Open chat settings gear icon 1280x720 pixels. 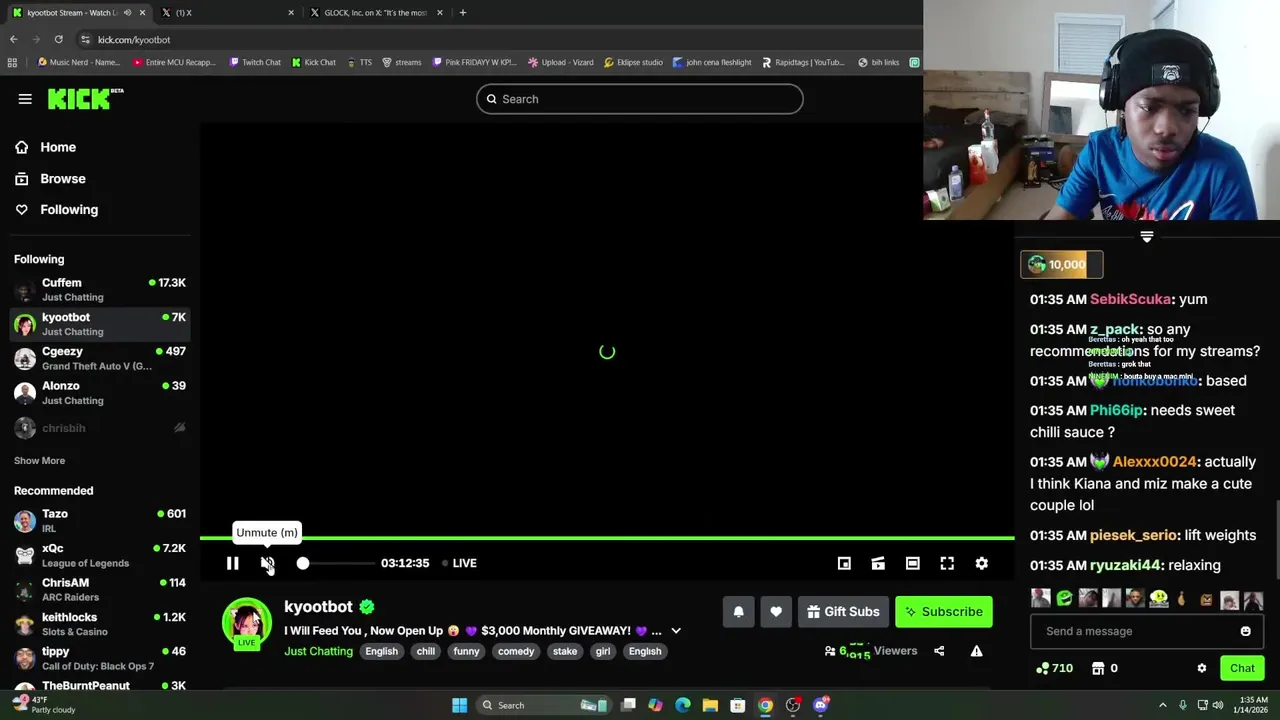click(1202, 668)
